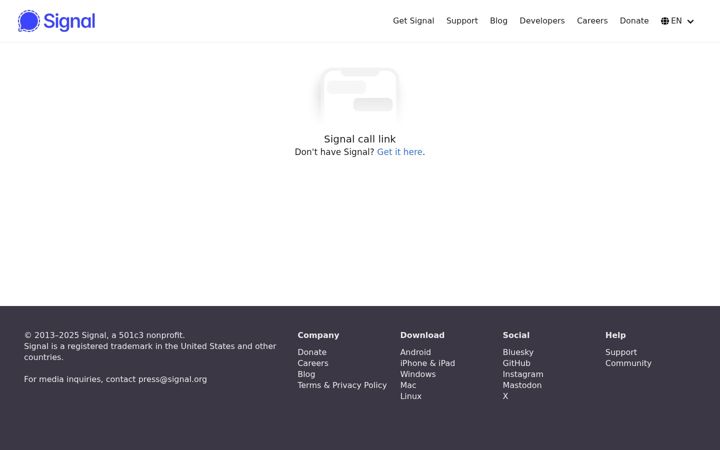Open Get Signal in top navigation
Image resolution: width=720 pixels, height=450 pixels.
(x=413, y=21)
